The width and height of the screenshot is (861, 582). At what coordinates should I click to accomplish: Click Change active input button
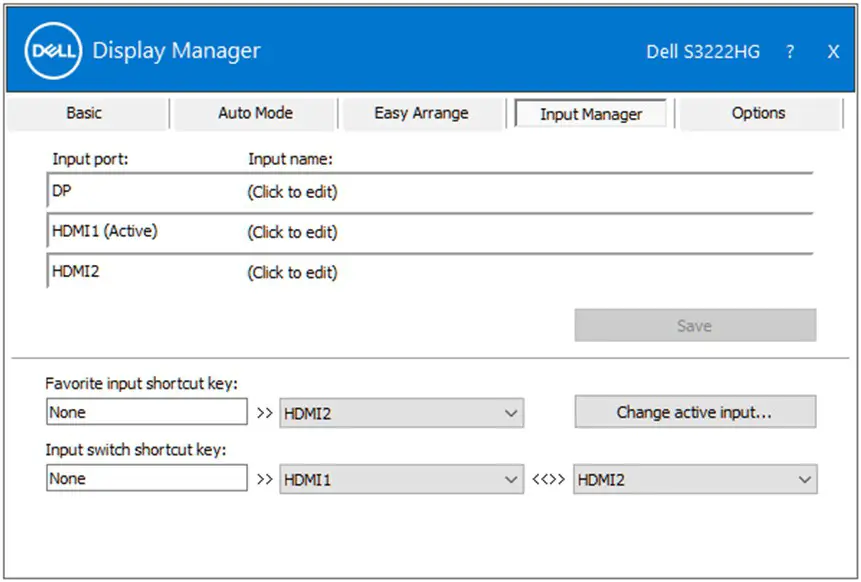[x=694, y=412]
